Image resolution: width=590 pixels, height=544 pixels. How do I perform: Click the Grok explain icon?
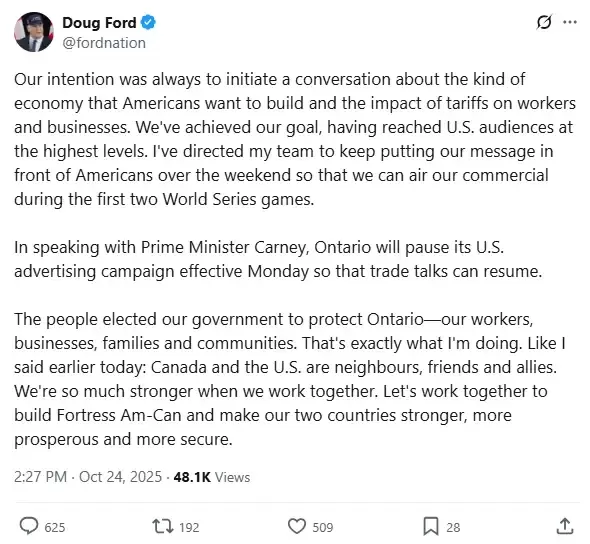click(544, 22)
